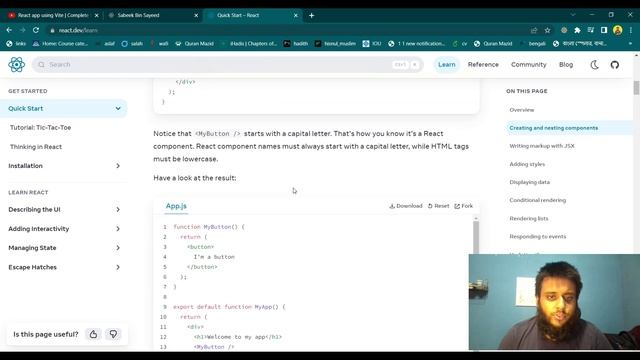
Task: Click the page vertical scrollbar thumb
Action: coord(636,87)
